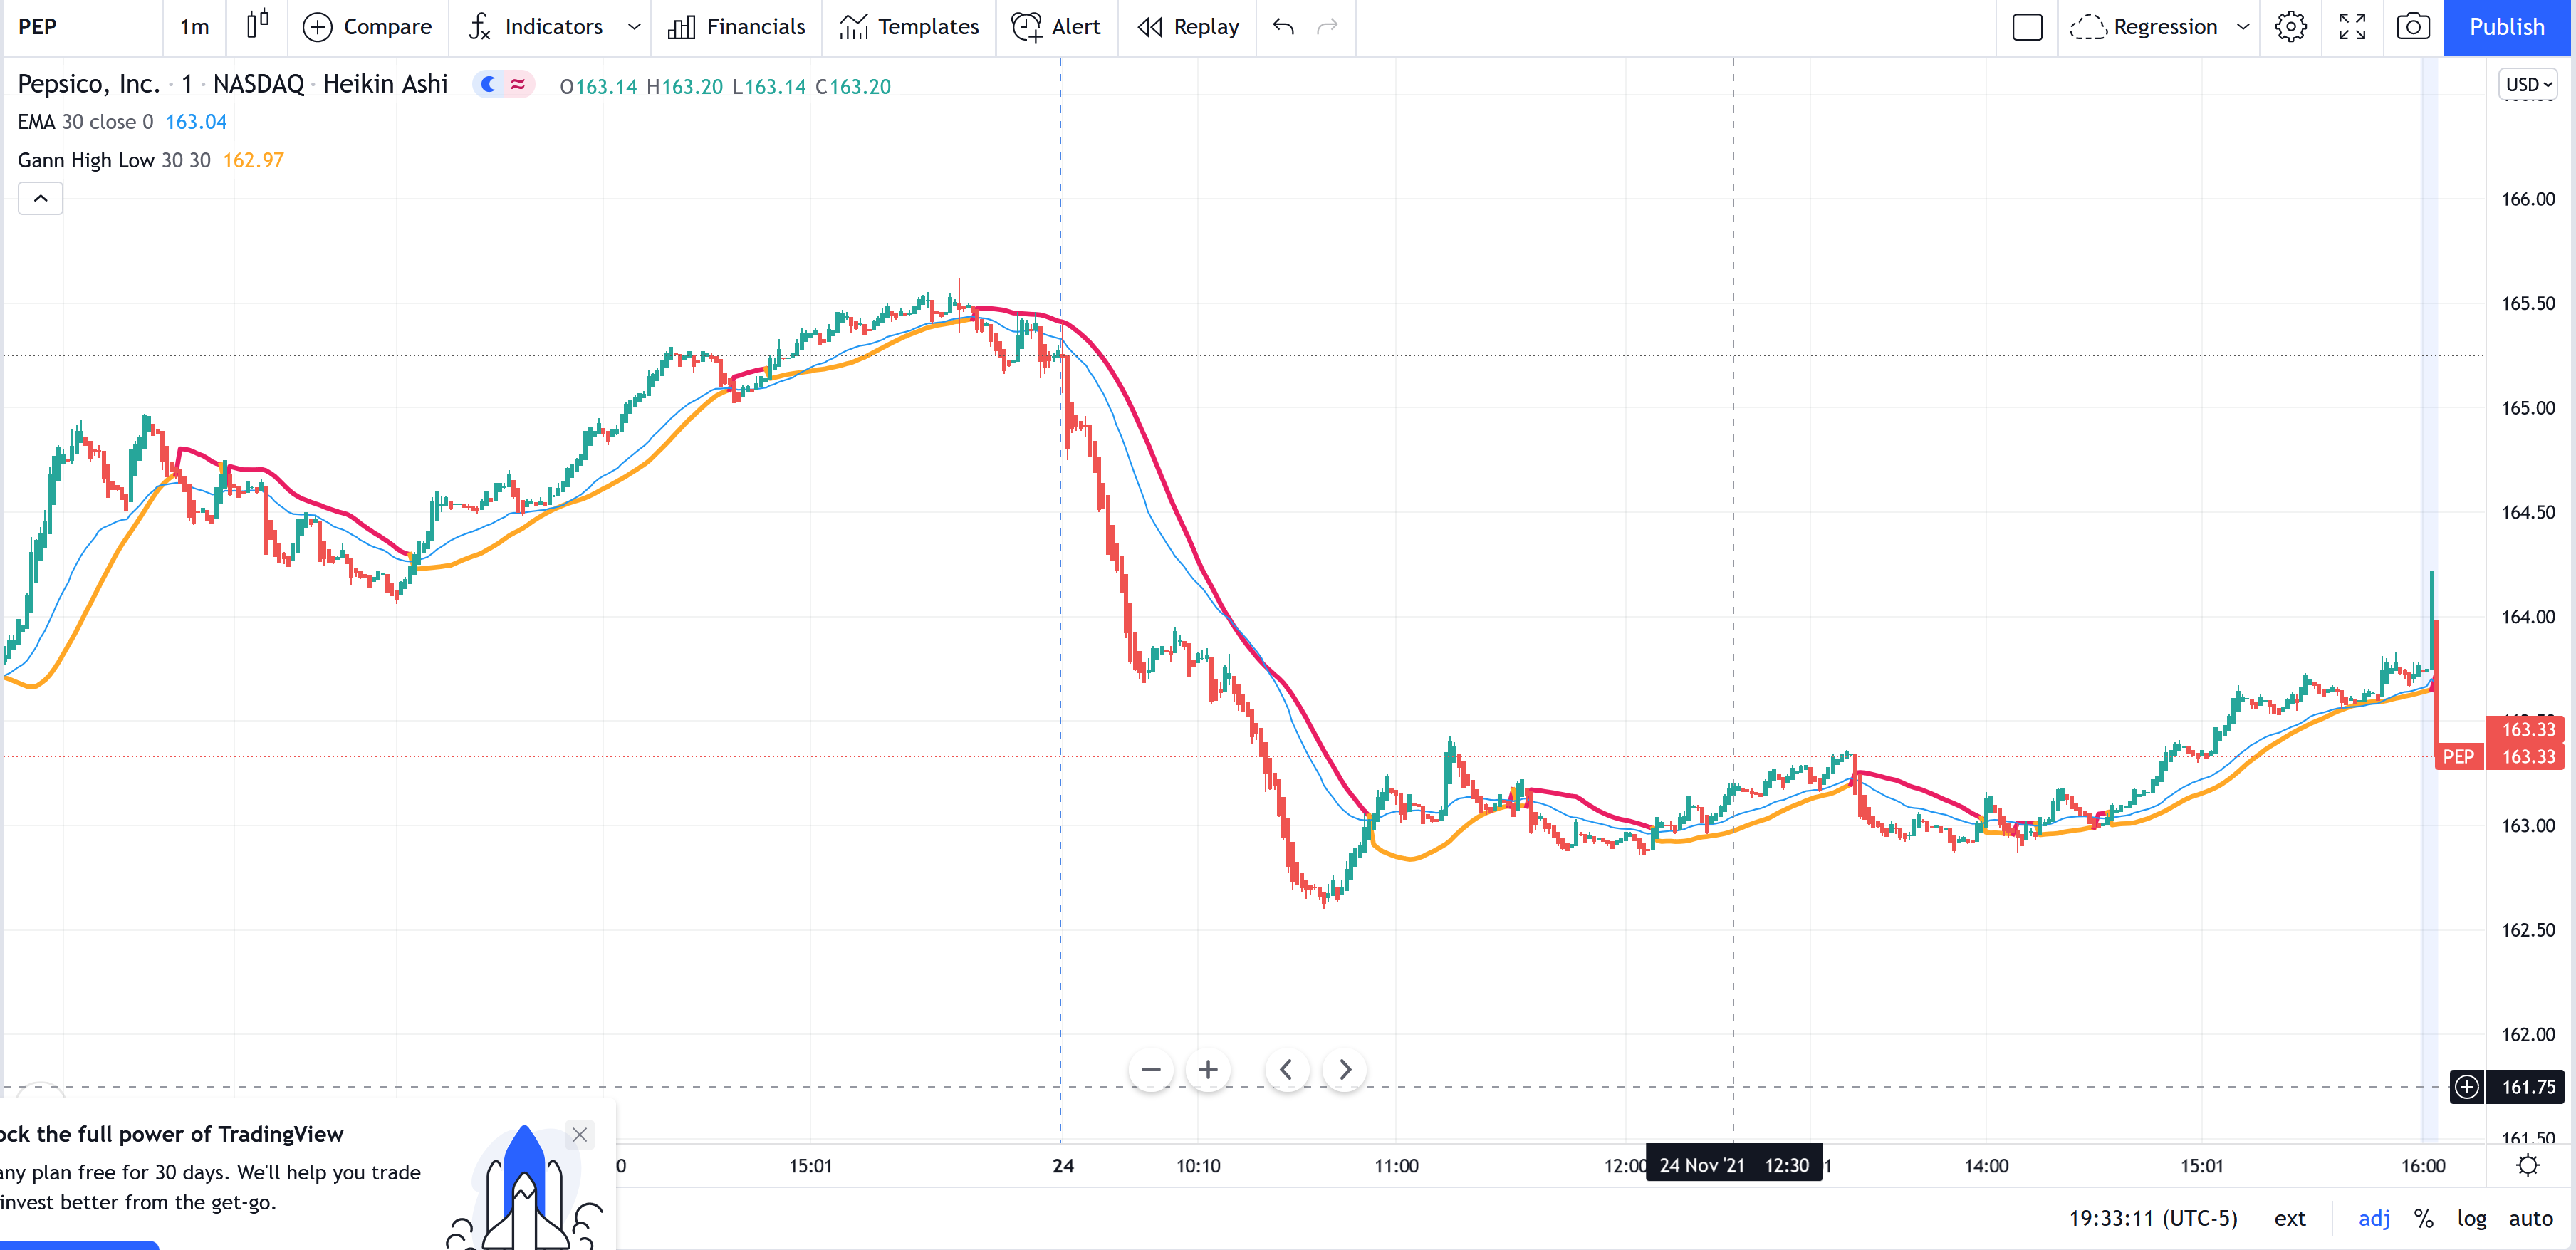Toggle log scale mode
The height and width of the screenshot is (1250, 2576).
coord(2472,1218)
